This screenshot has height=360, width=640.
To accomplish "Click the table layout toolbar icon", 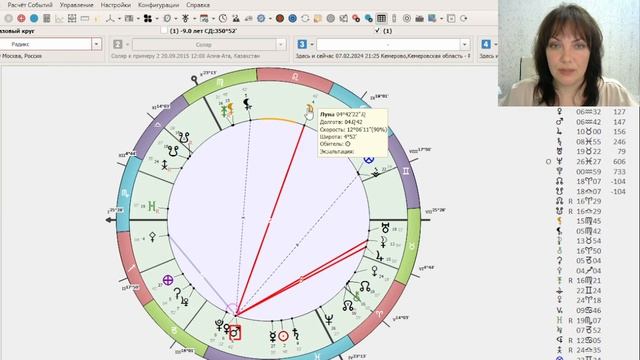I will [129, 18].
